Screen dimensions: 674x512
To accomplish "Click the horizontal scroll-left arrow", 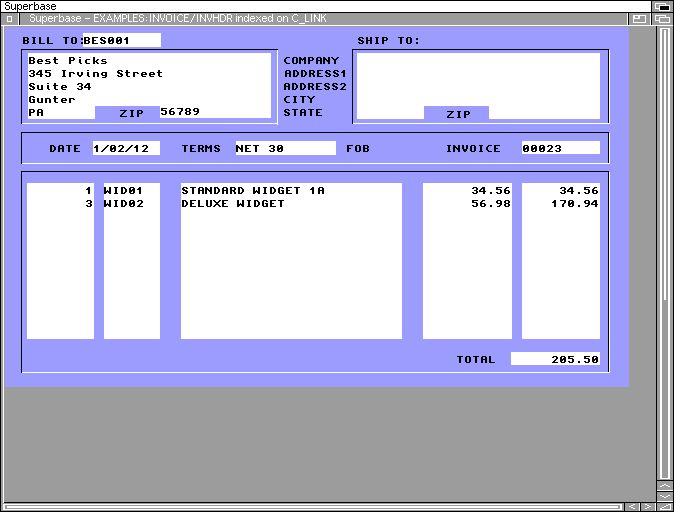I will pyautogui.click(x=632, y=507).
